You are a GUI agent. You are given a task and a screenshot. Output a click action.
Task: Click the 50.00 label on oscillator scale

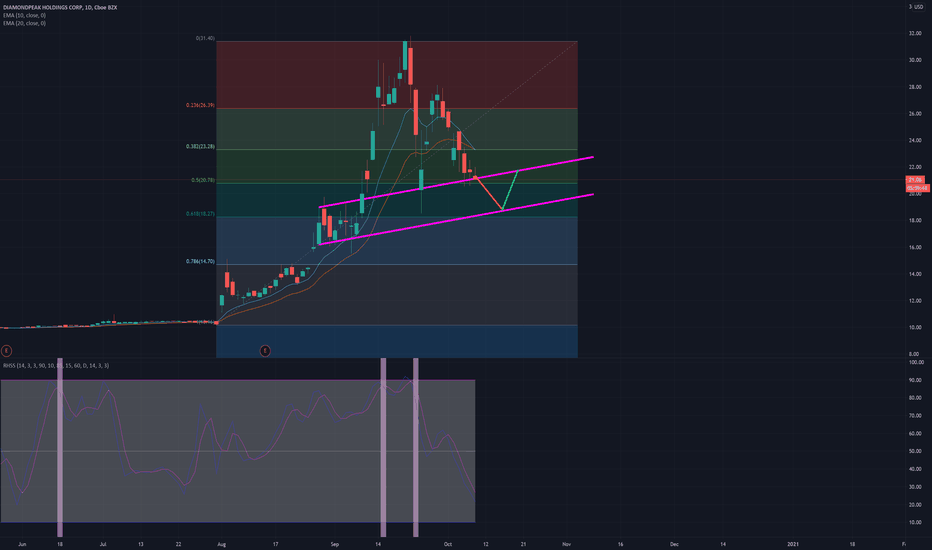click(x=916, y=451)
